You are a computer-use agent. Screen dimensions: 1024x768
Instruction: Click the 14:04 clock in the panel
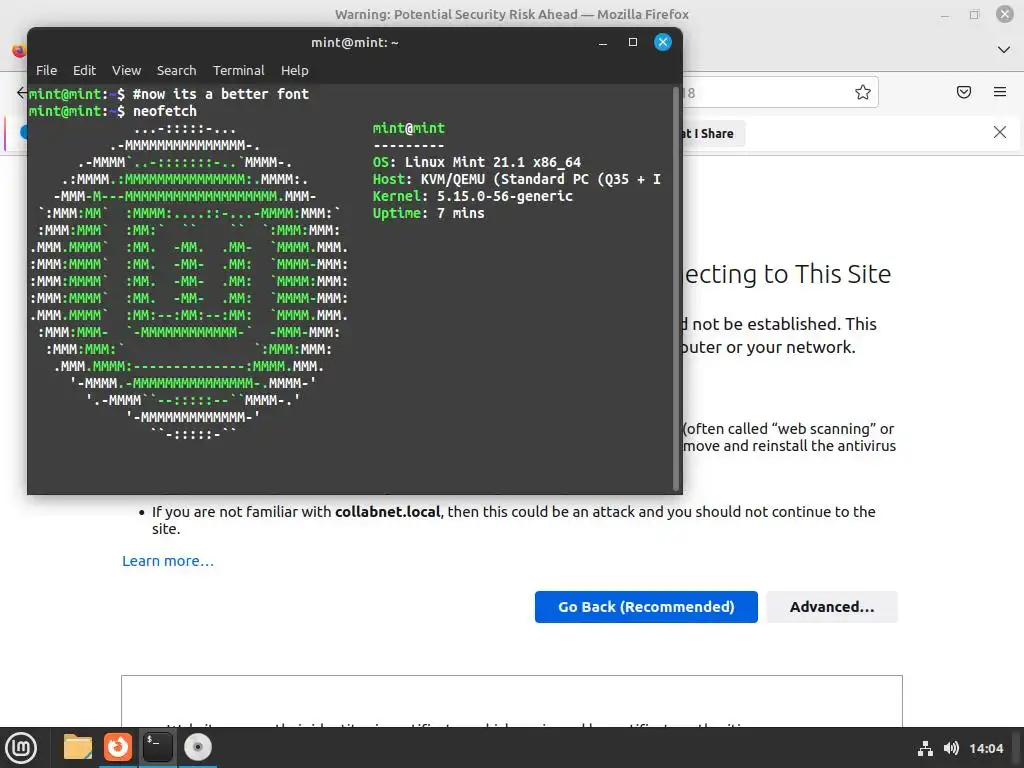986,748
